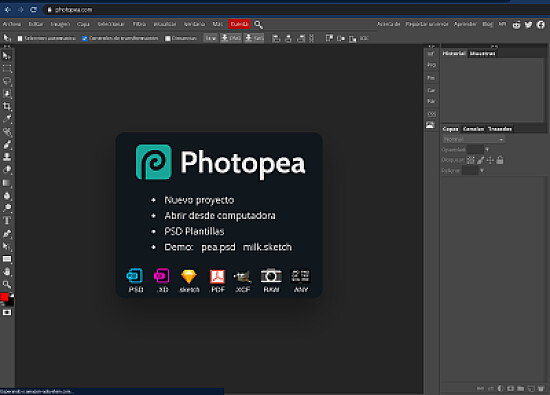This screenshot has width=550, height=395.
Task: Click the delete layer trash icon
Action: click(x=541, y=388)
